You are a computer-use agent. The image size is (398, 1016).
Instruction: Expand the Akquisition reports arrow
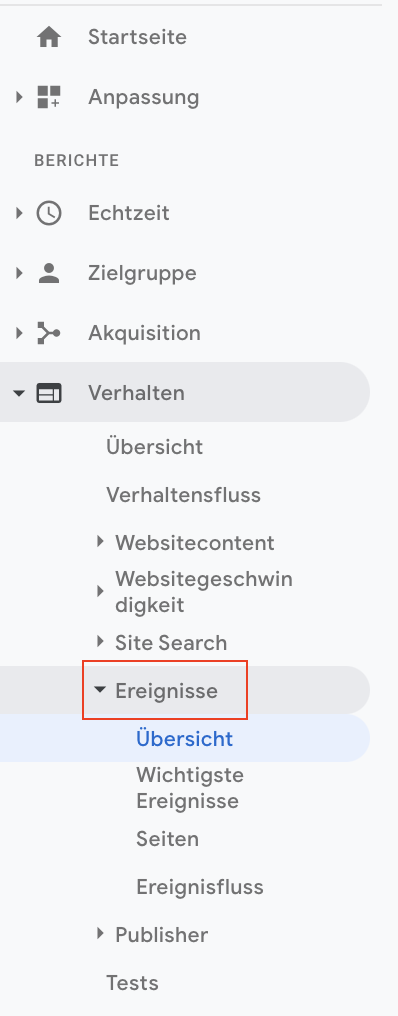pos(19,333)
